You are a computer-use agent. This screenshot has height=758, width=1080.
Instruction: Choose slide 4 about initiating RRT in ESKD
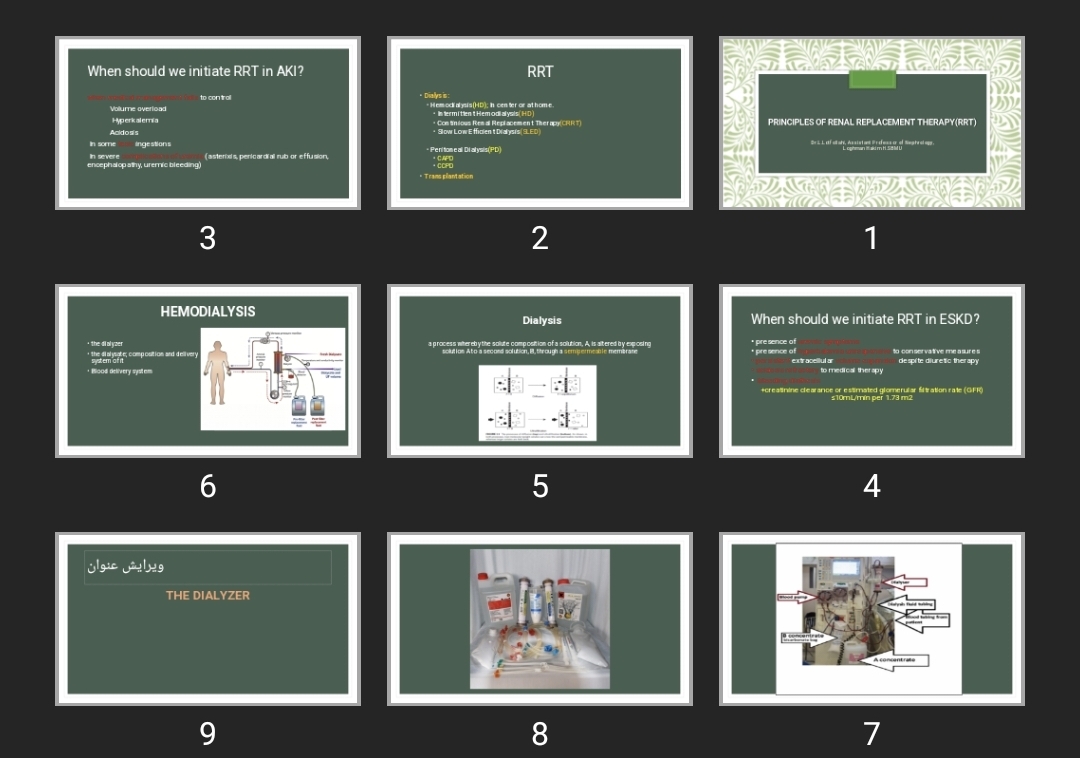point(871,371)
